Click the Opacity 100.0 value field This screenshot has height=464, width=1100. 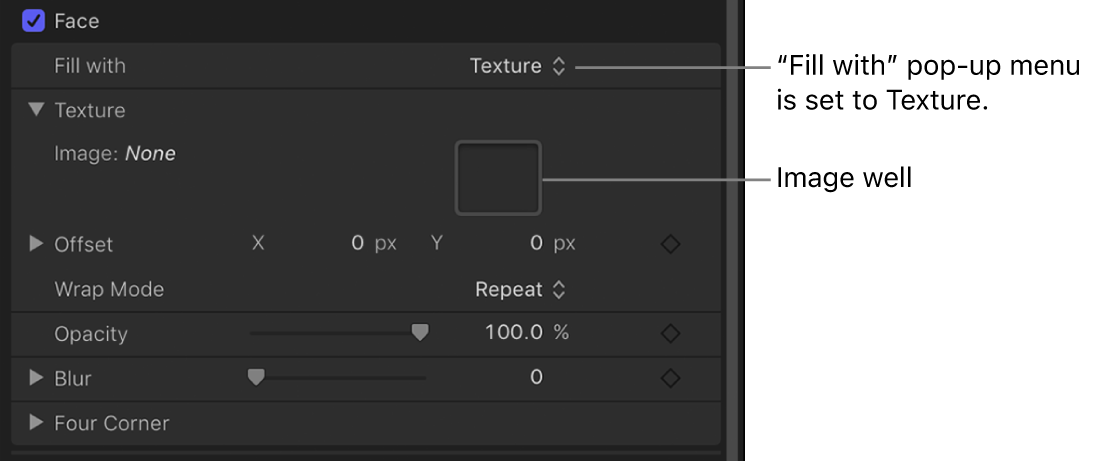click(516, 333)
